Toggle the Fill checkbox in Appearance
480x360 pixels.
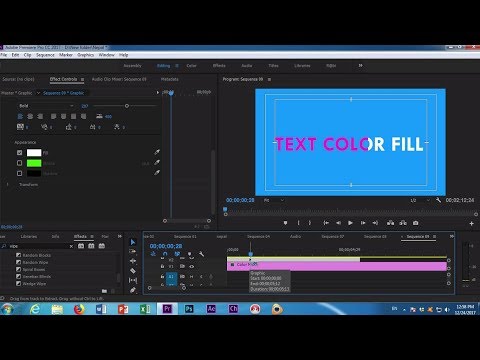(x=20, y=152)
